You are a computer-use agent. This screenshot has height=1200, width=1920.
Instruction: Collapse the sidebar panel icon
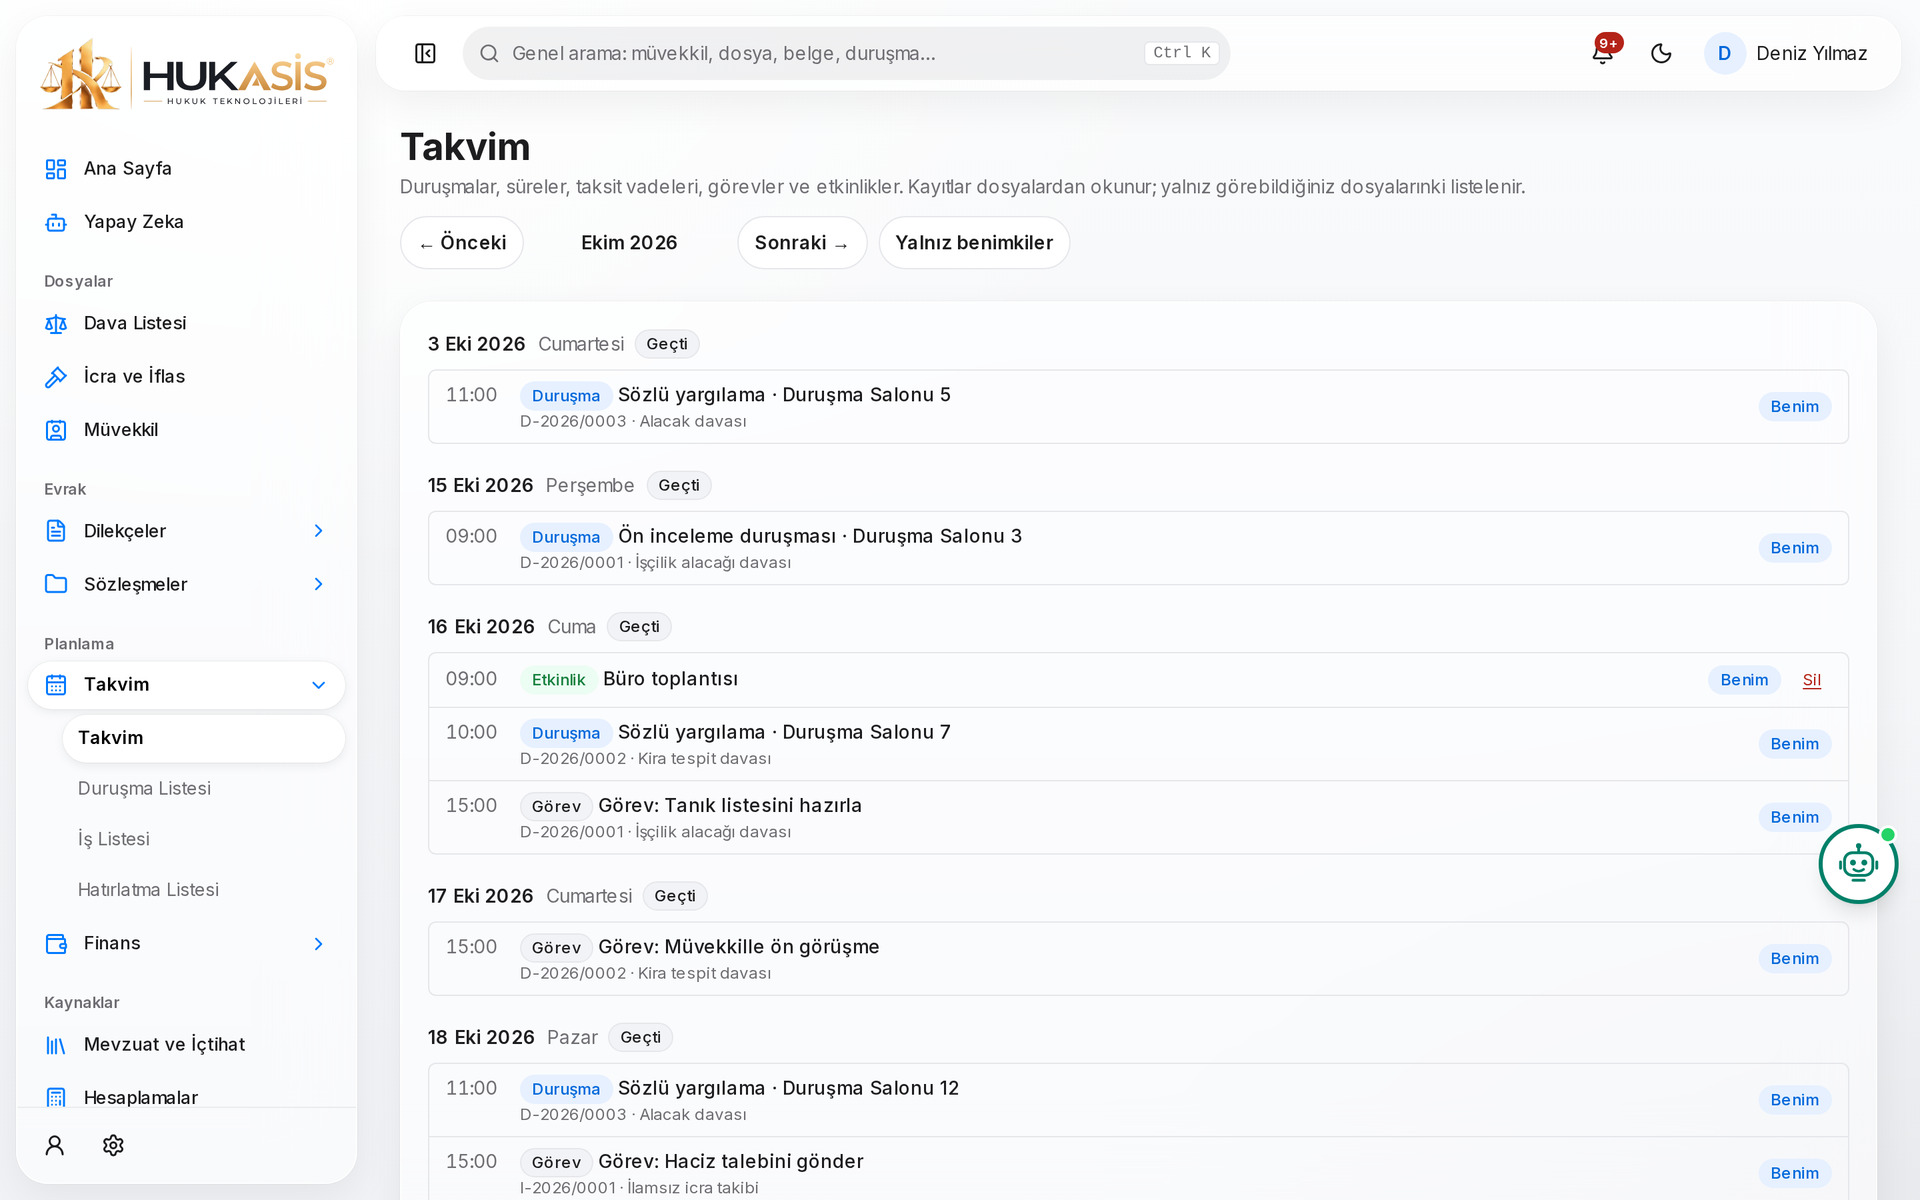pos(425,53)
